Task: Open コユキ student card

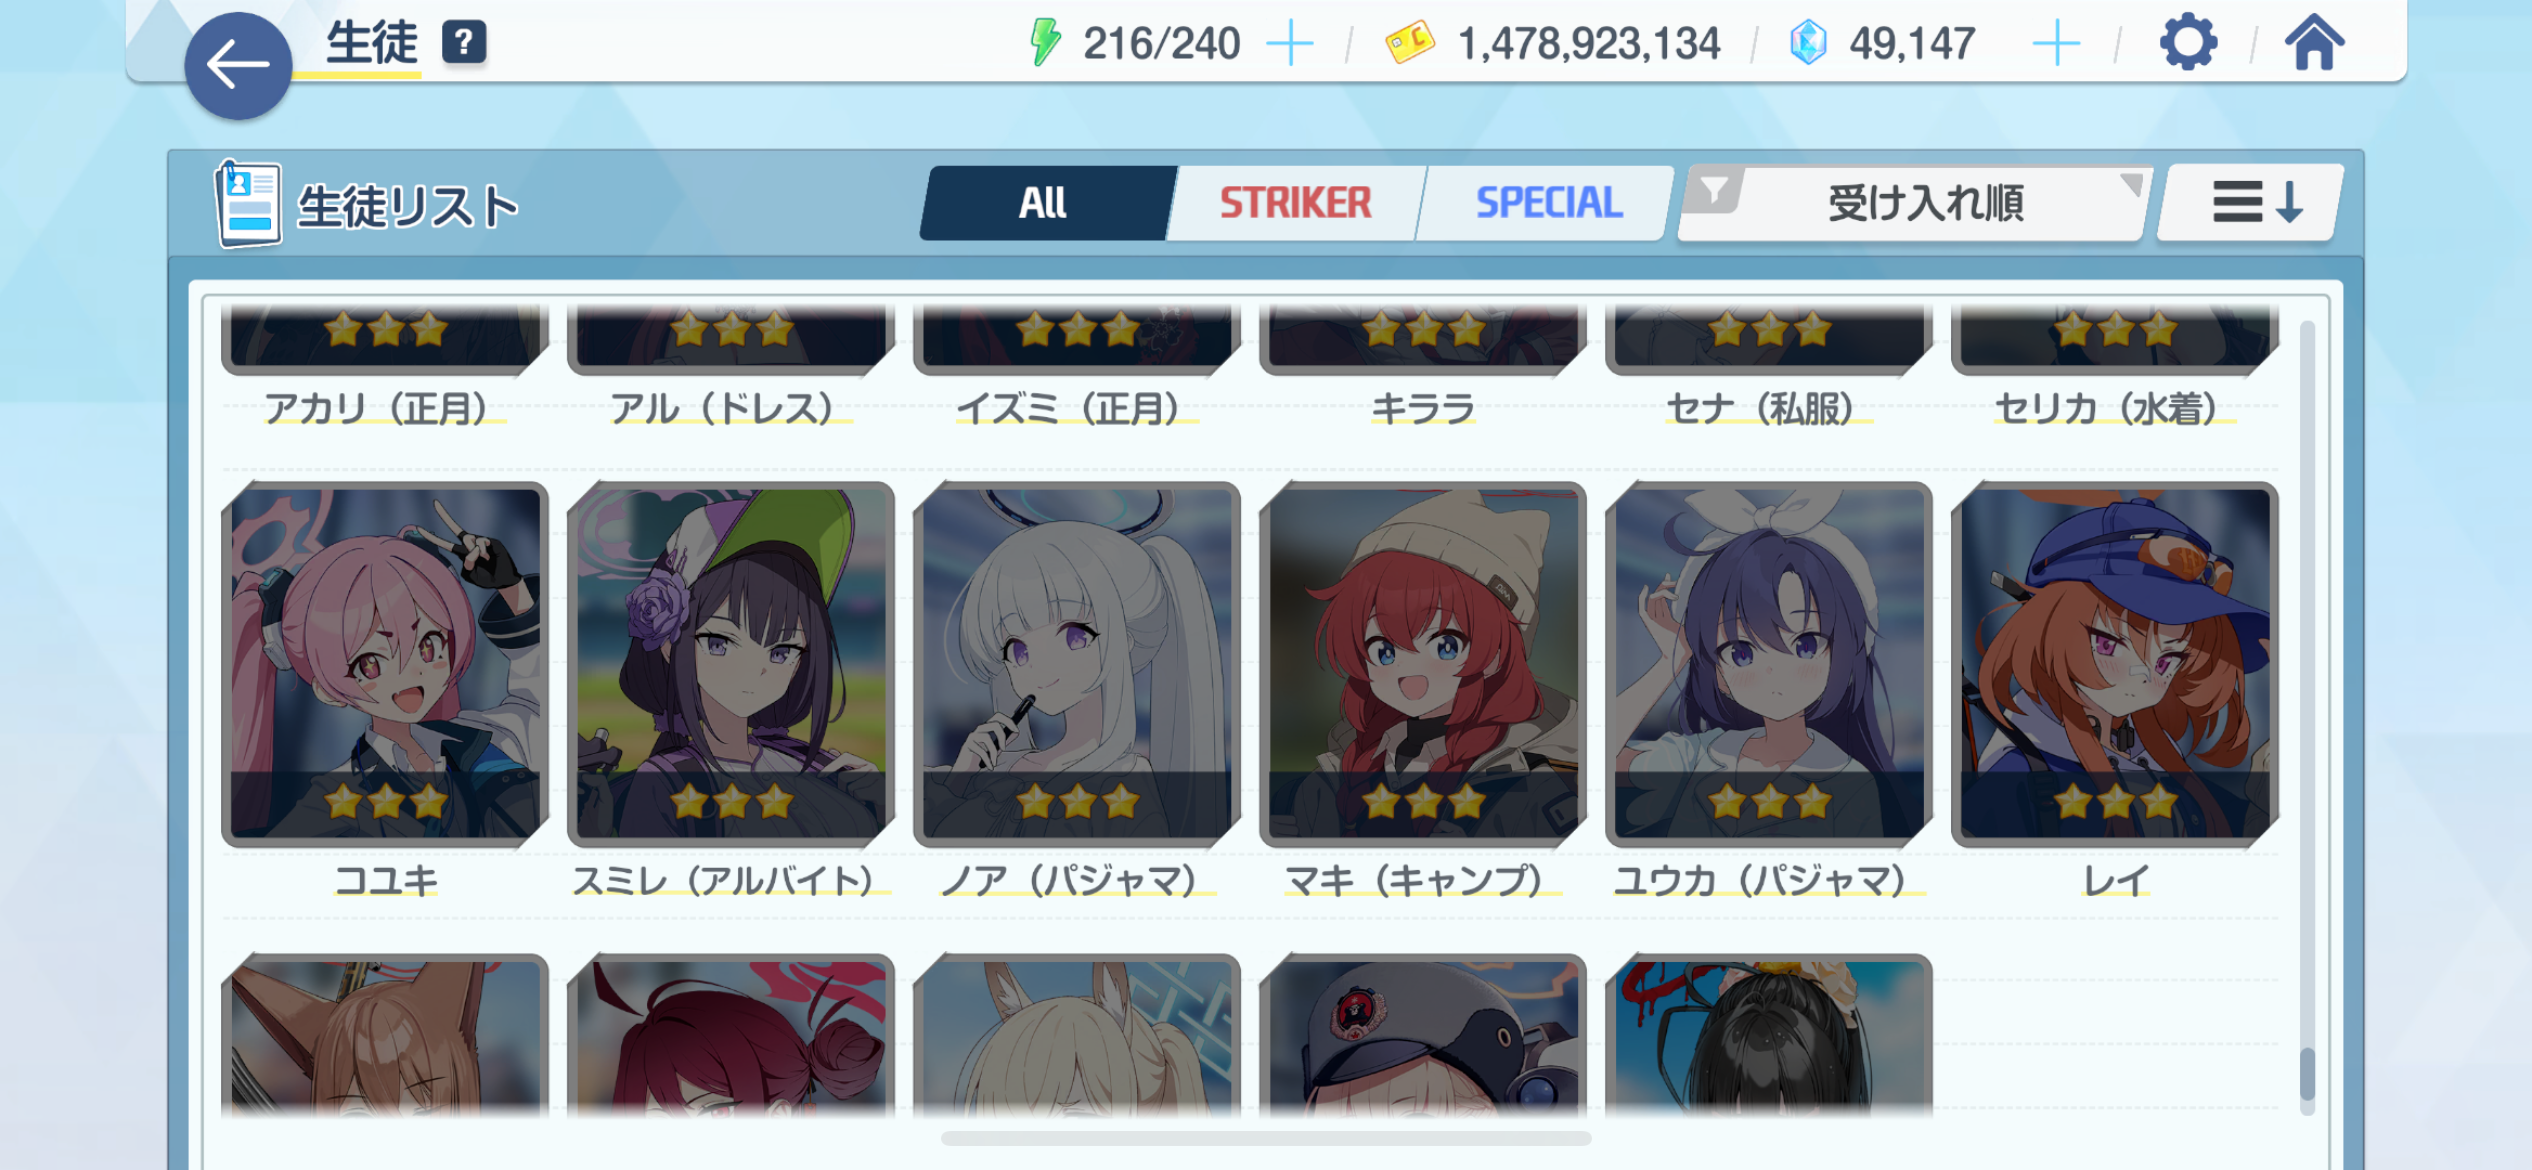Action: pos(385,664)
